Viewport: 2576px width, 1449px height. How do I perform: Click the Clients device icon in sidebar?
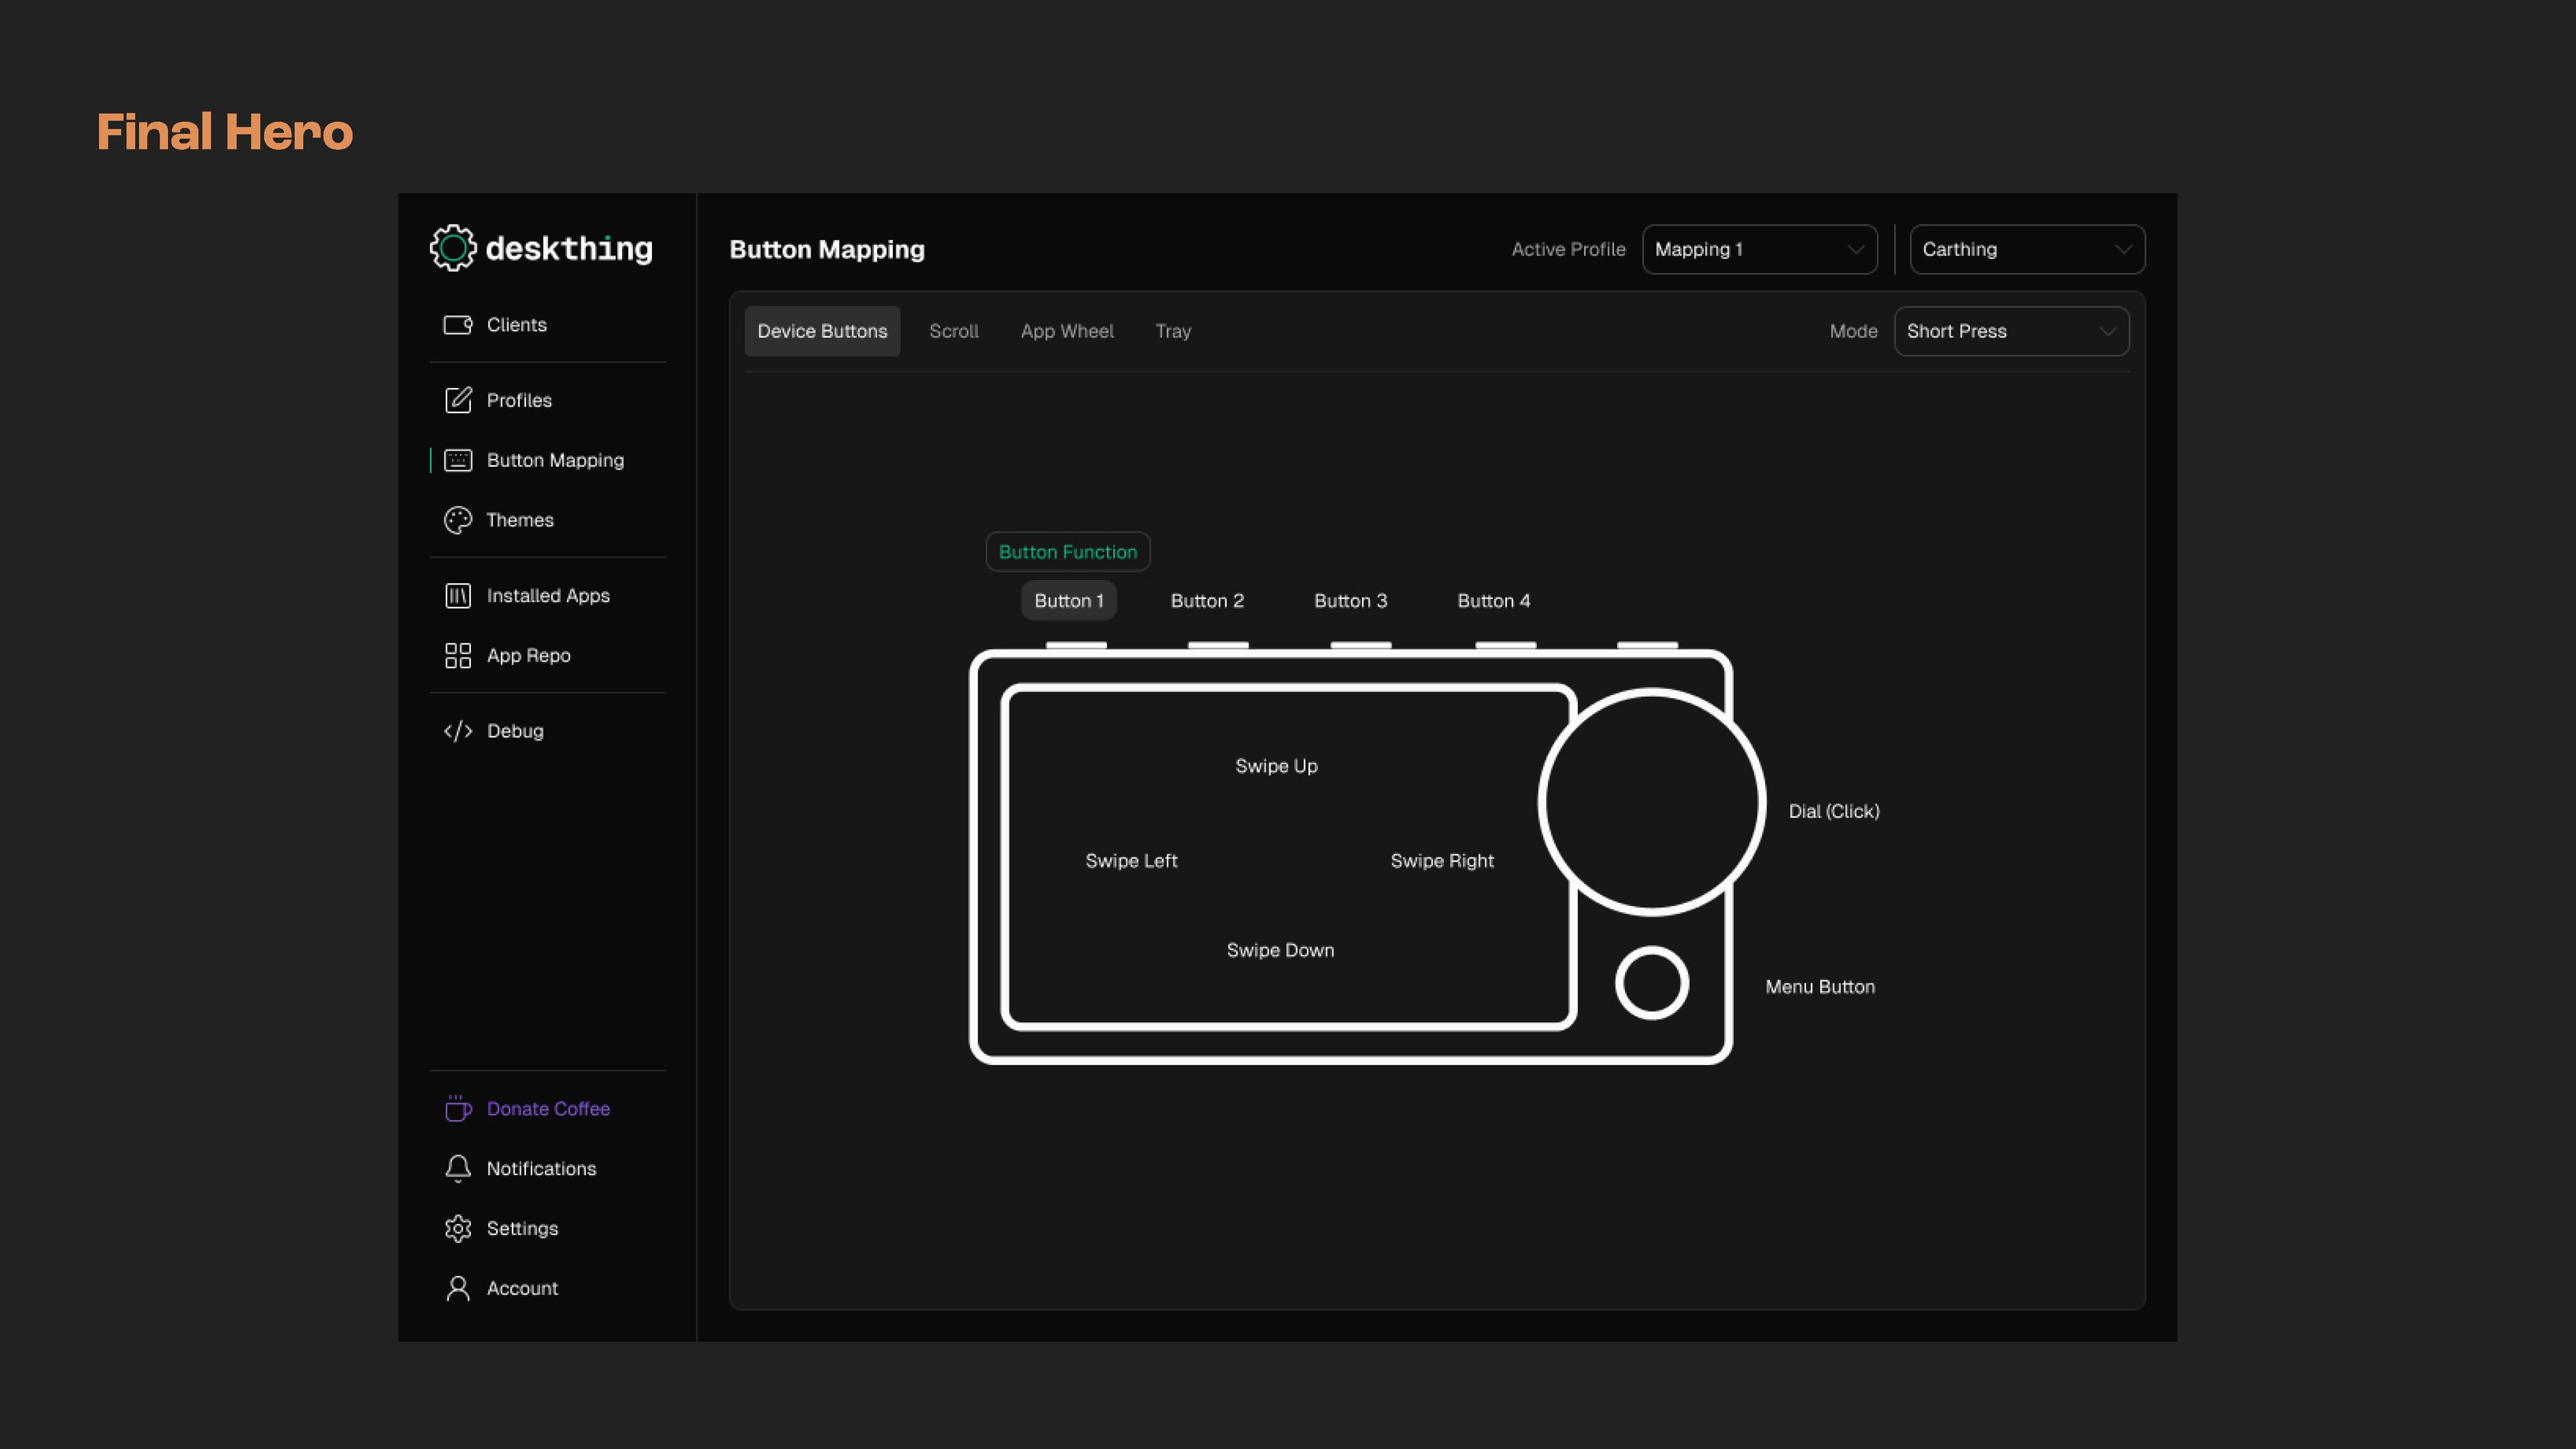458,325
